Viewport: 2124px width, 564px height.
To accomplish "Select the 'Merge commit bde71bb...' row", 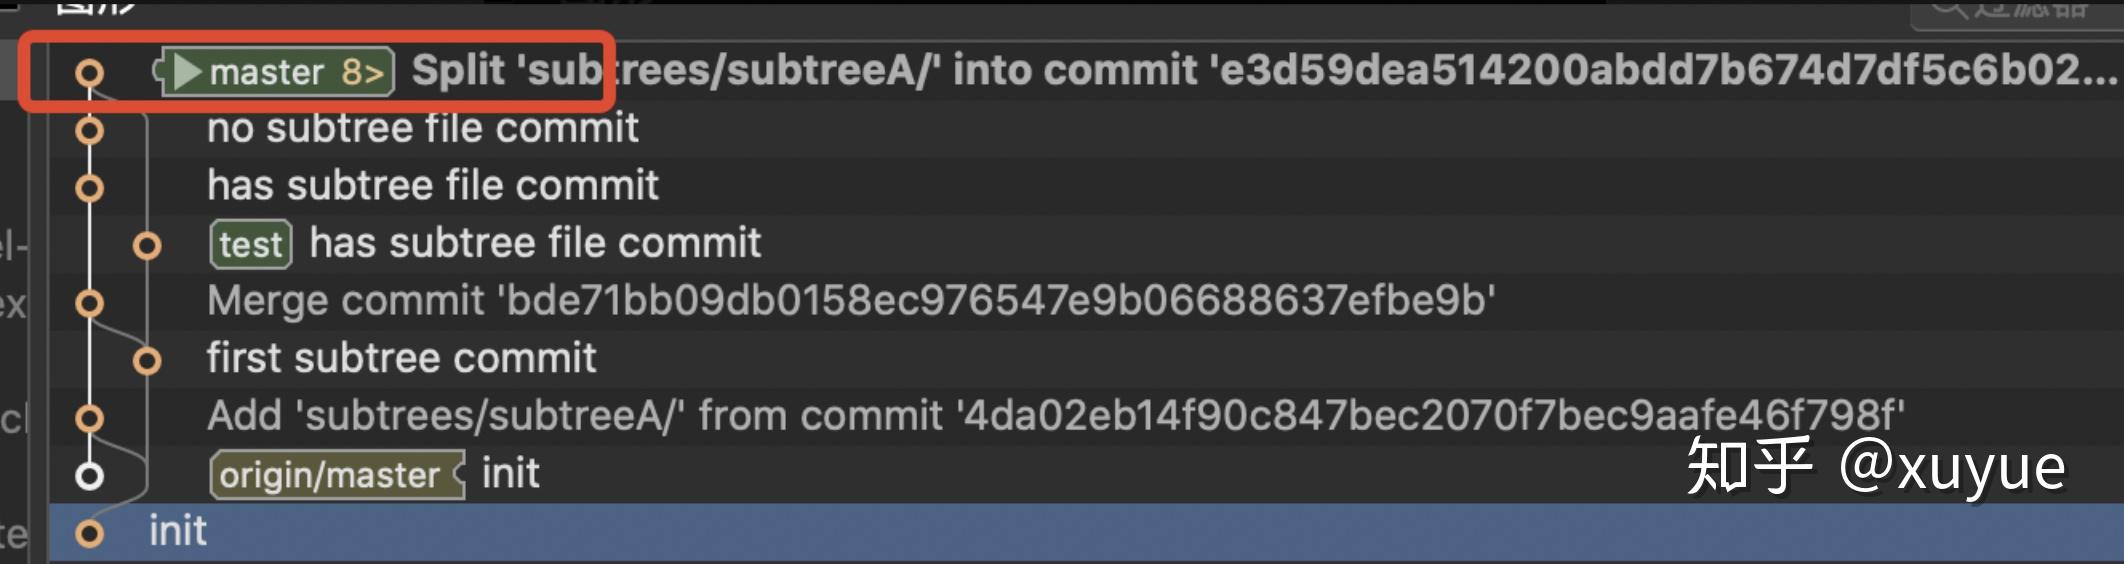I will coord(850,301).
